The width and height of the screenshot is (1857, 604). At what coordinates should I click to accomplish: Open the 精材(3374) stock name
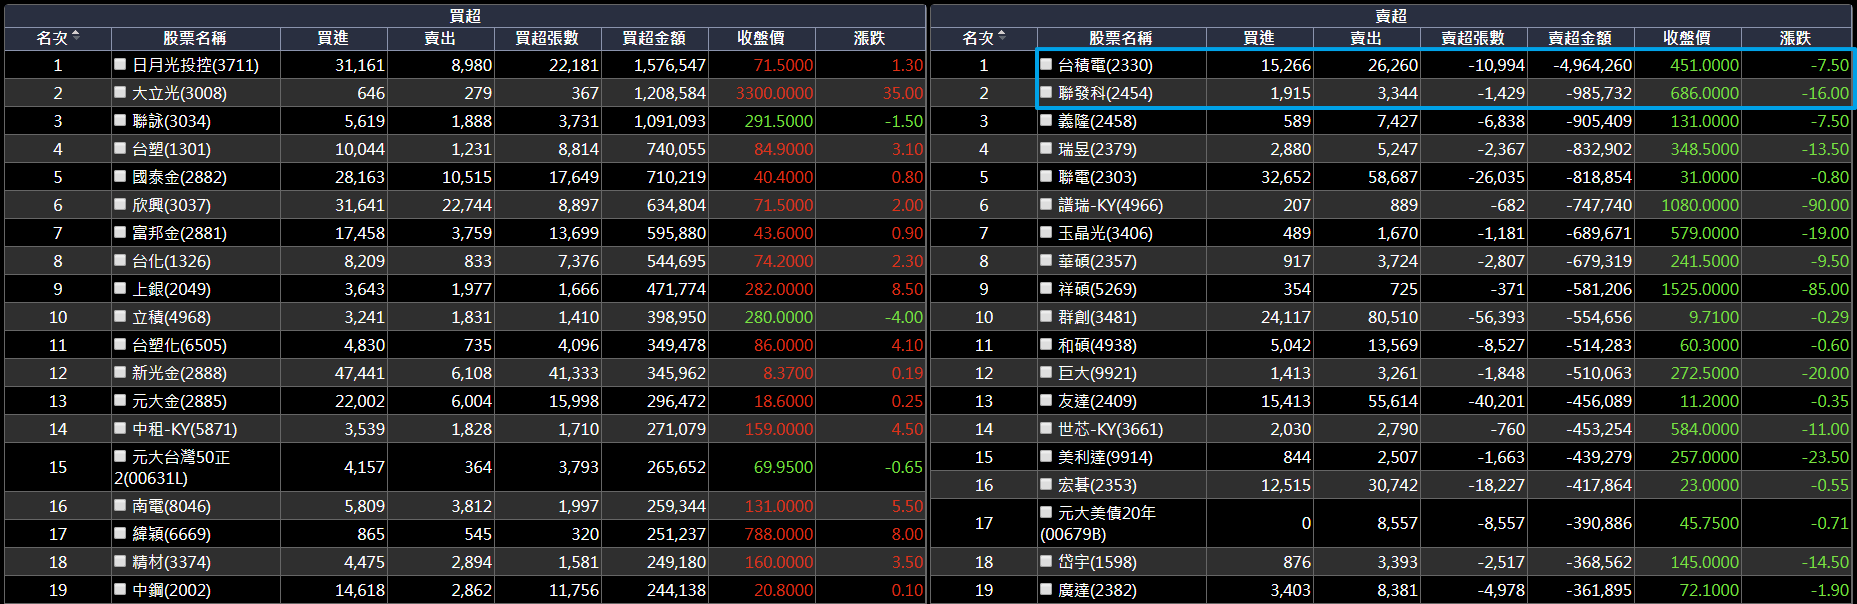click(x=171, y=562)
